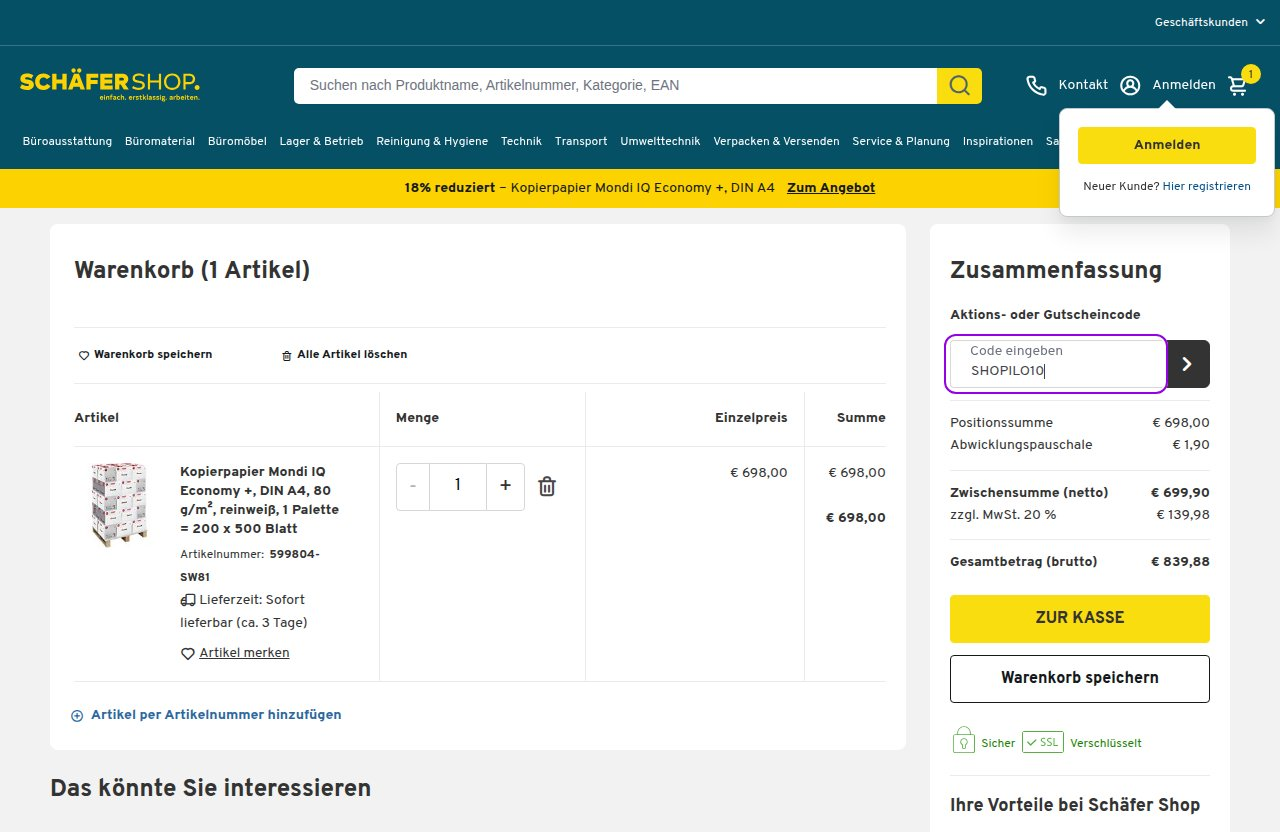Screen dimensions: 1280x832
Task: Open the Büromöbel category
Action: pyautogui.click(x=237, y=141)
